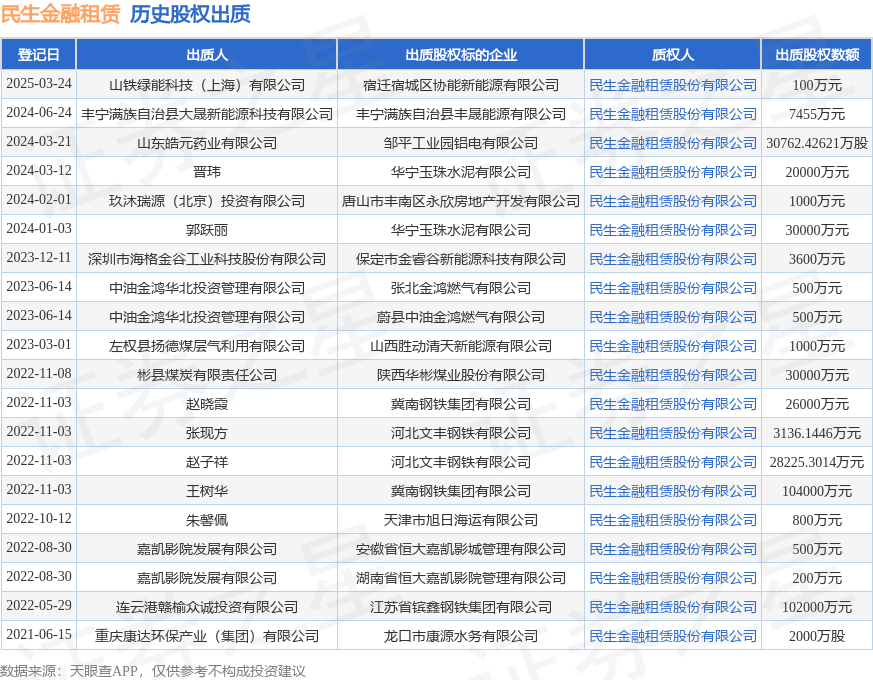
Task: Open the 民生金融租赁股份有限公司 link in the 朱磬佩 row
Action: [673, 520]
